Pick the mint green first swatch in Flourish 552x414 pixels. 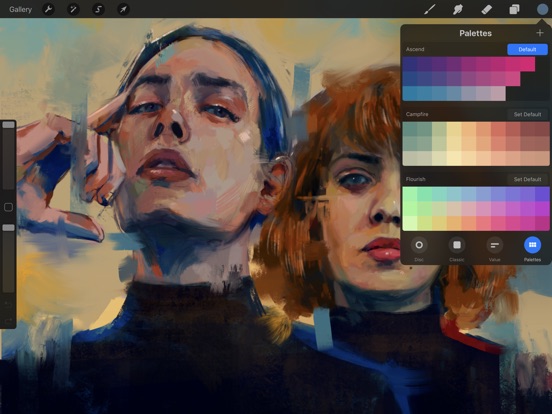(410, 194)
